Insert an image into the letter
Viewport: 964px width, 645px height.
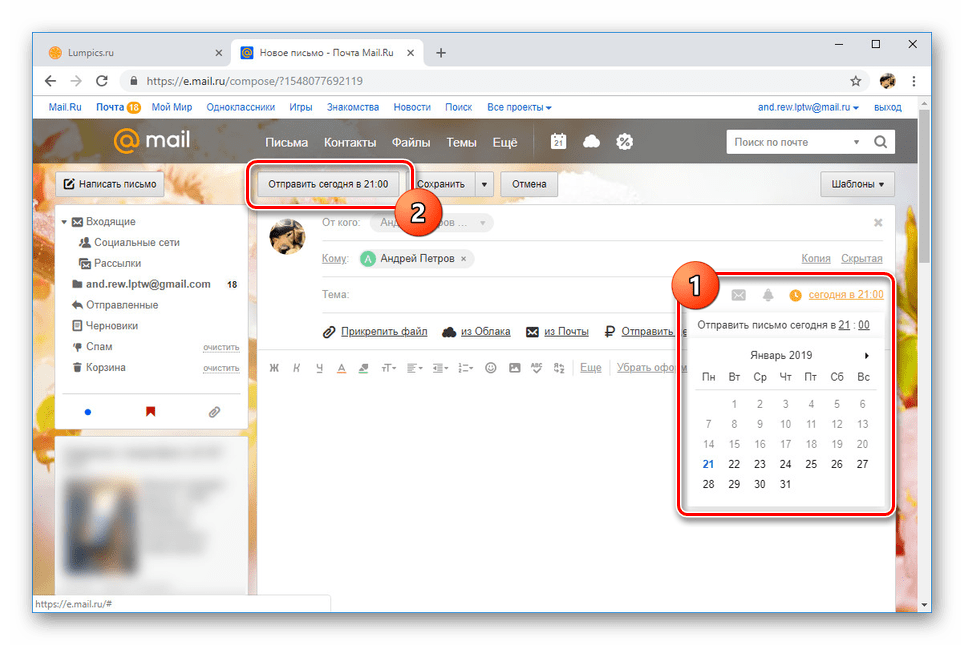point(515,368)
